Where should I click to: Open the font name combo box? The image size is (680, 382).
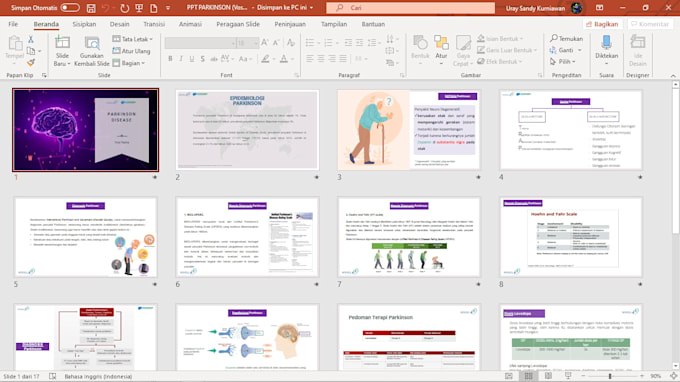[200, 43]
